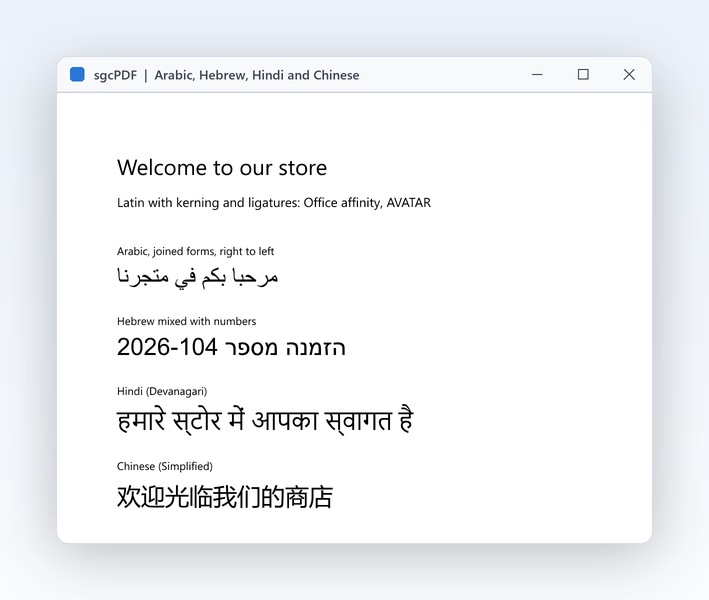Image resolution: width=709 pixels, height=600 pixels.
Task: Minimize the sgcPDF window
Action: pos(537,75)
